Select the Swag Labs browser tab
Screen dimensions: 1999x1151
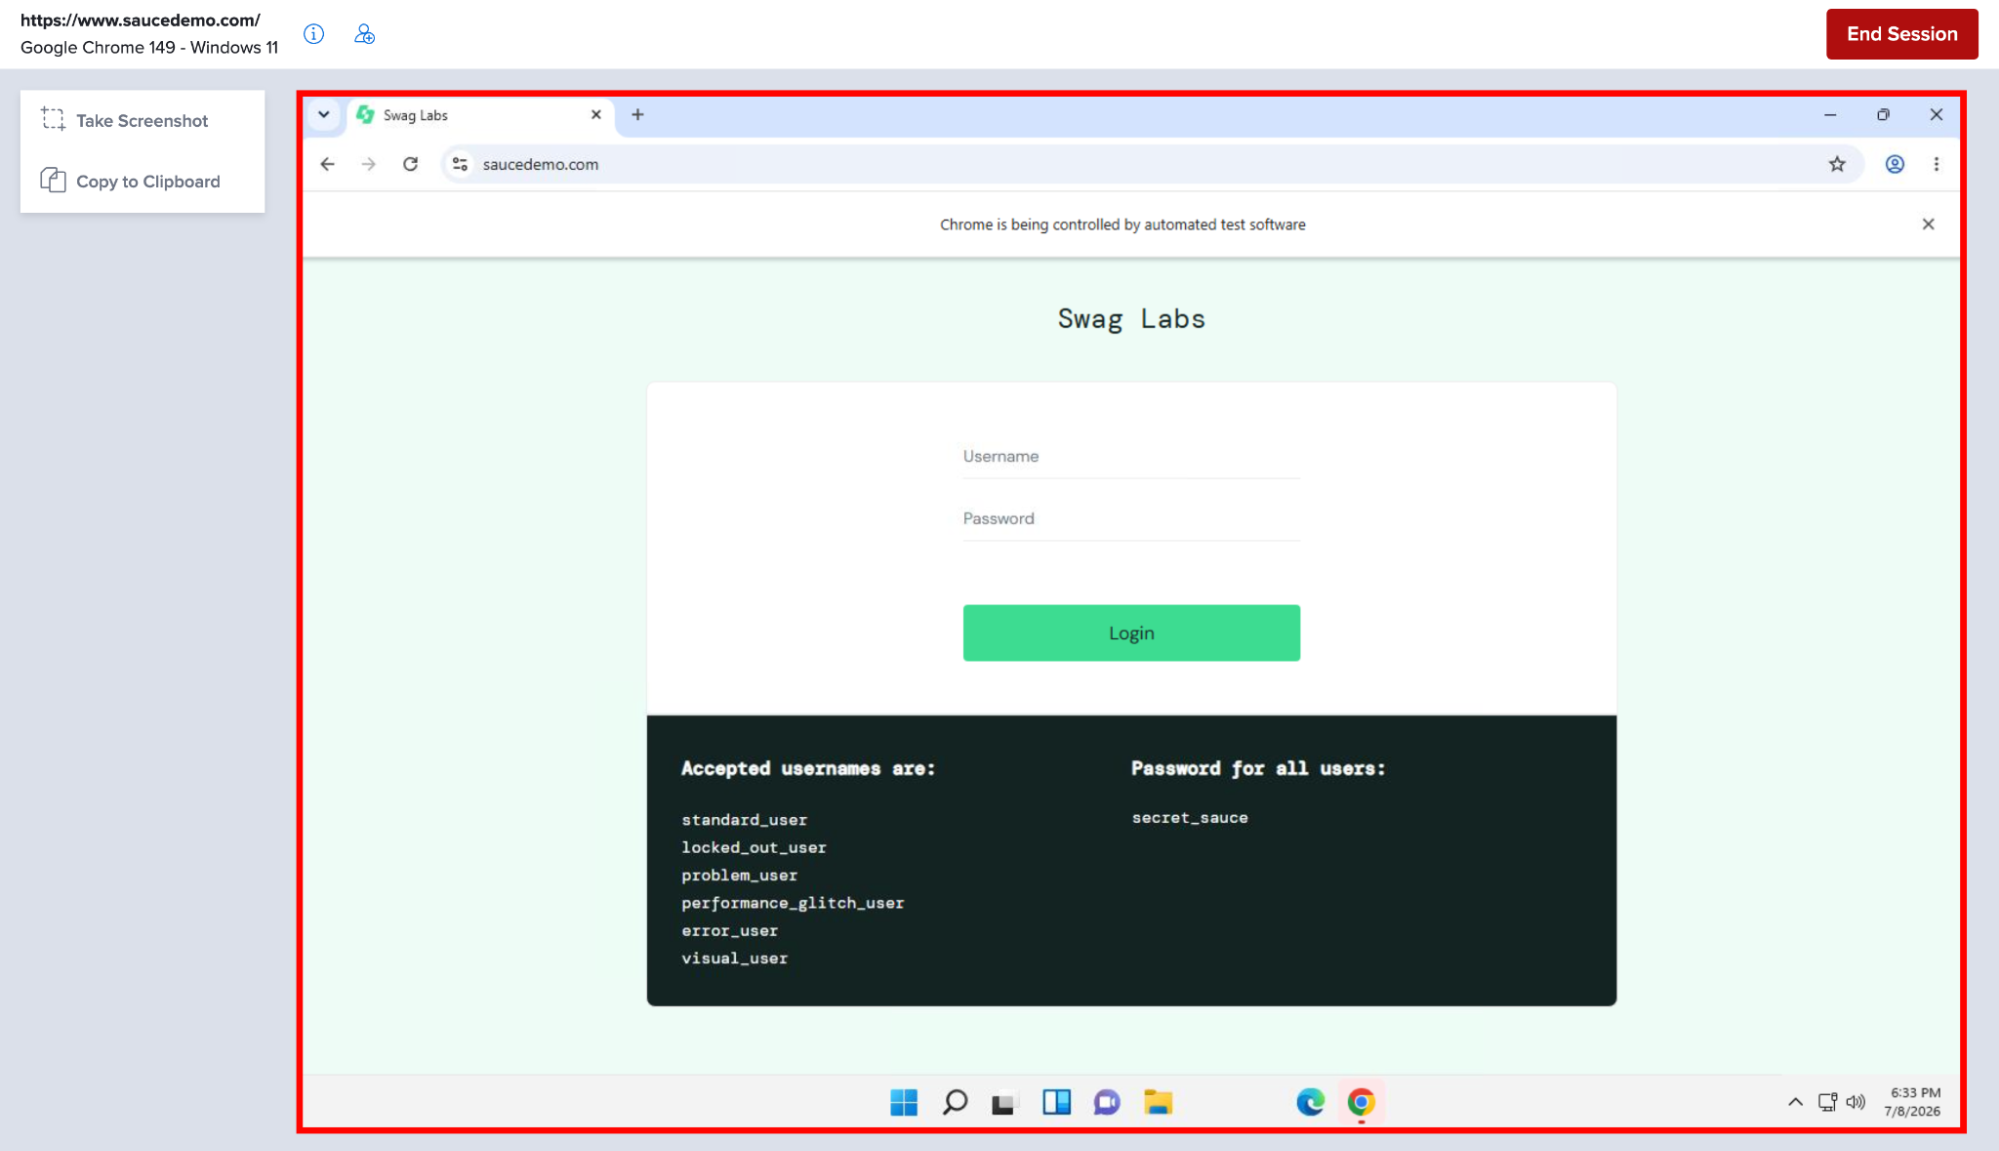pyautogui.click(x=480, y=115)
